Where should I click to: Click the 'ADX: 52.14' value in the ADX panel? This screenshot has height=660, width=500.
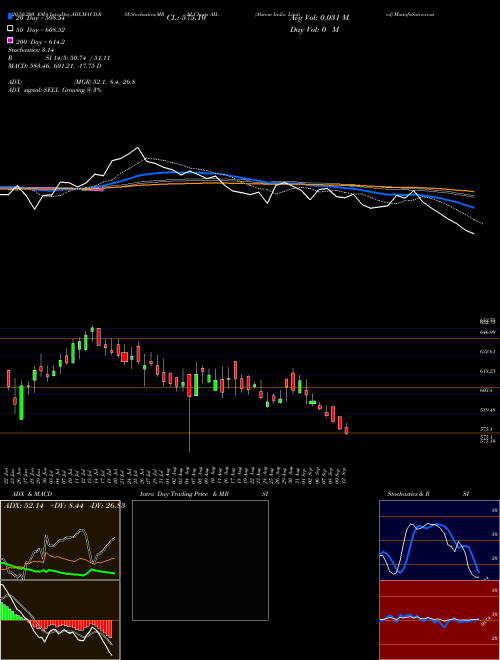(x=24, y=505)
